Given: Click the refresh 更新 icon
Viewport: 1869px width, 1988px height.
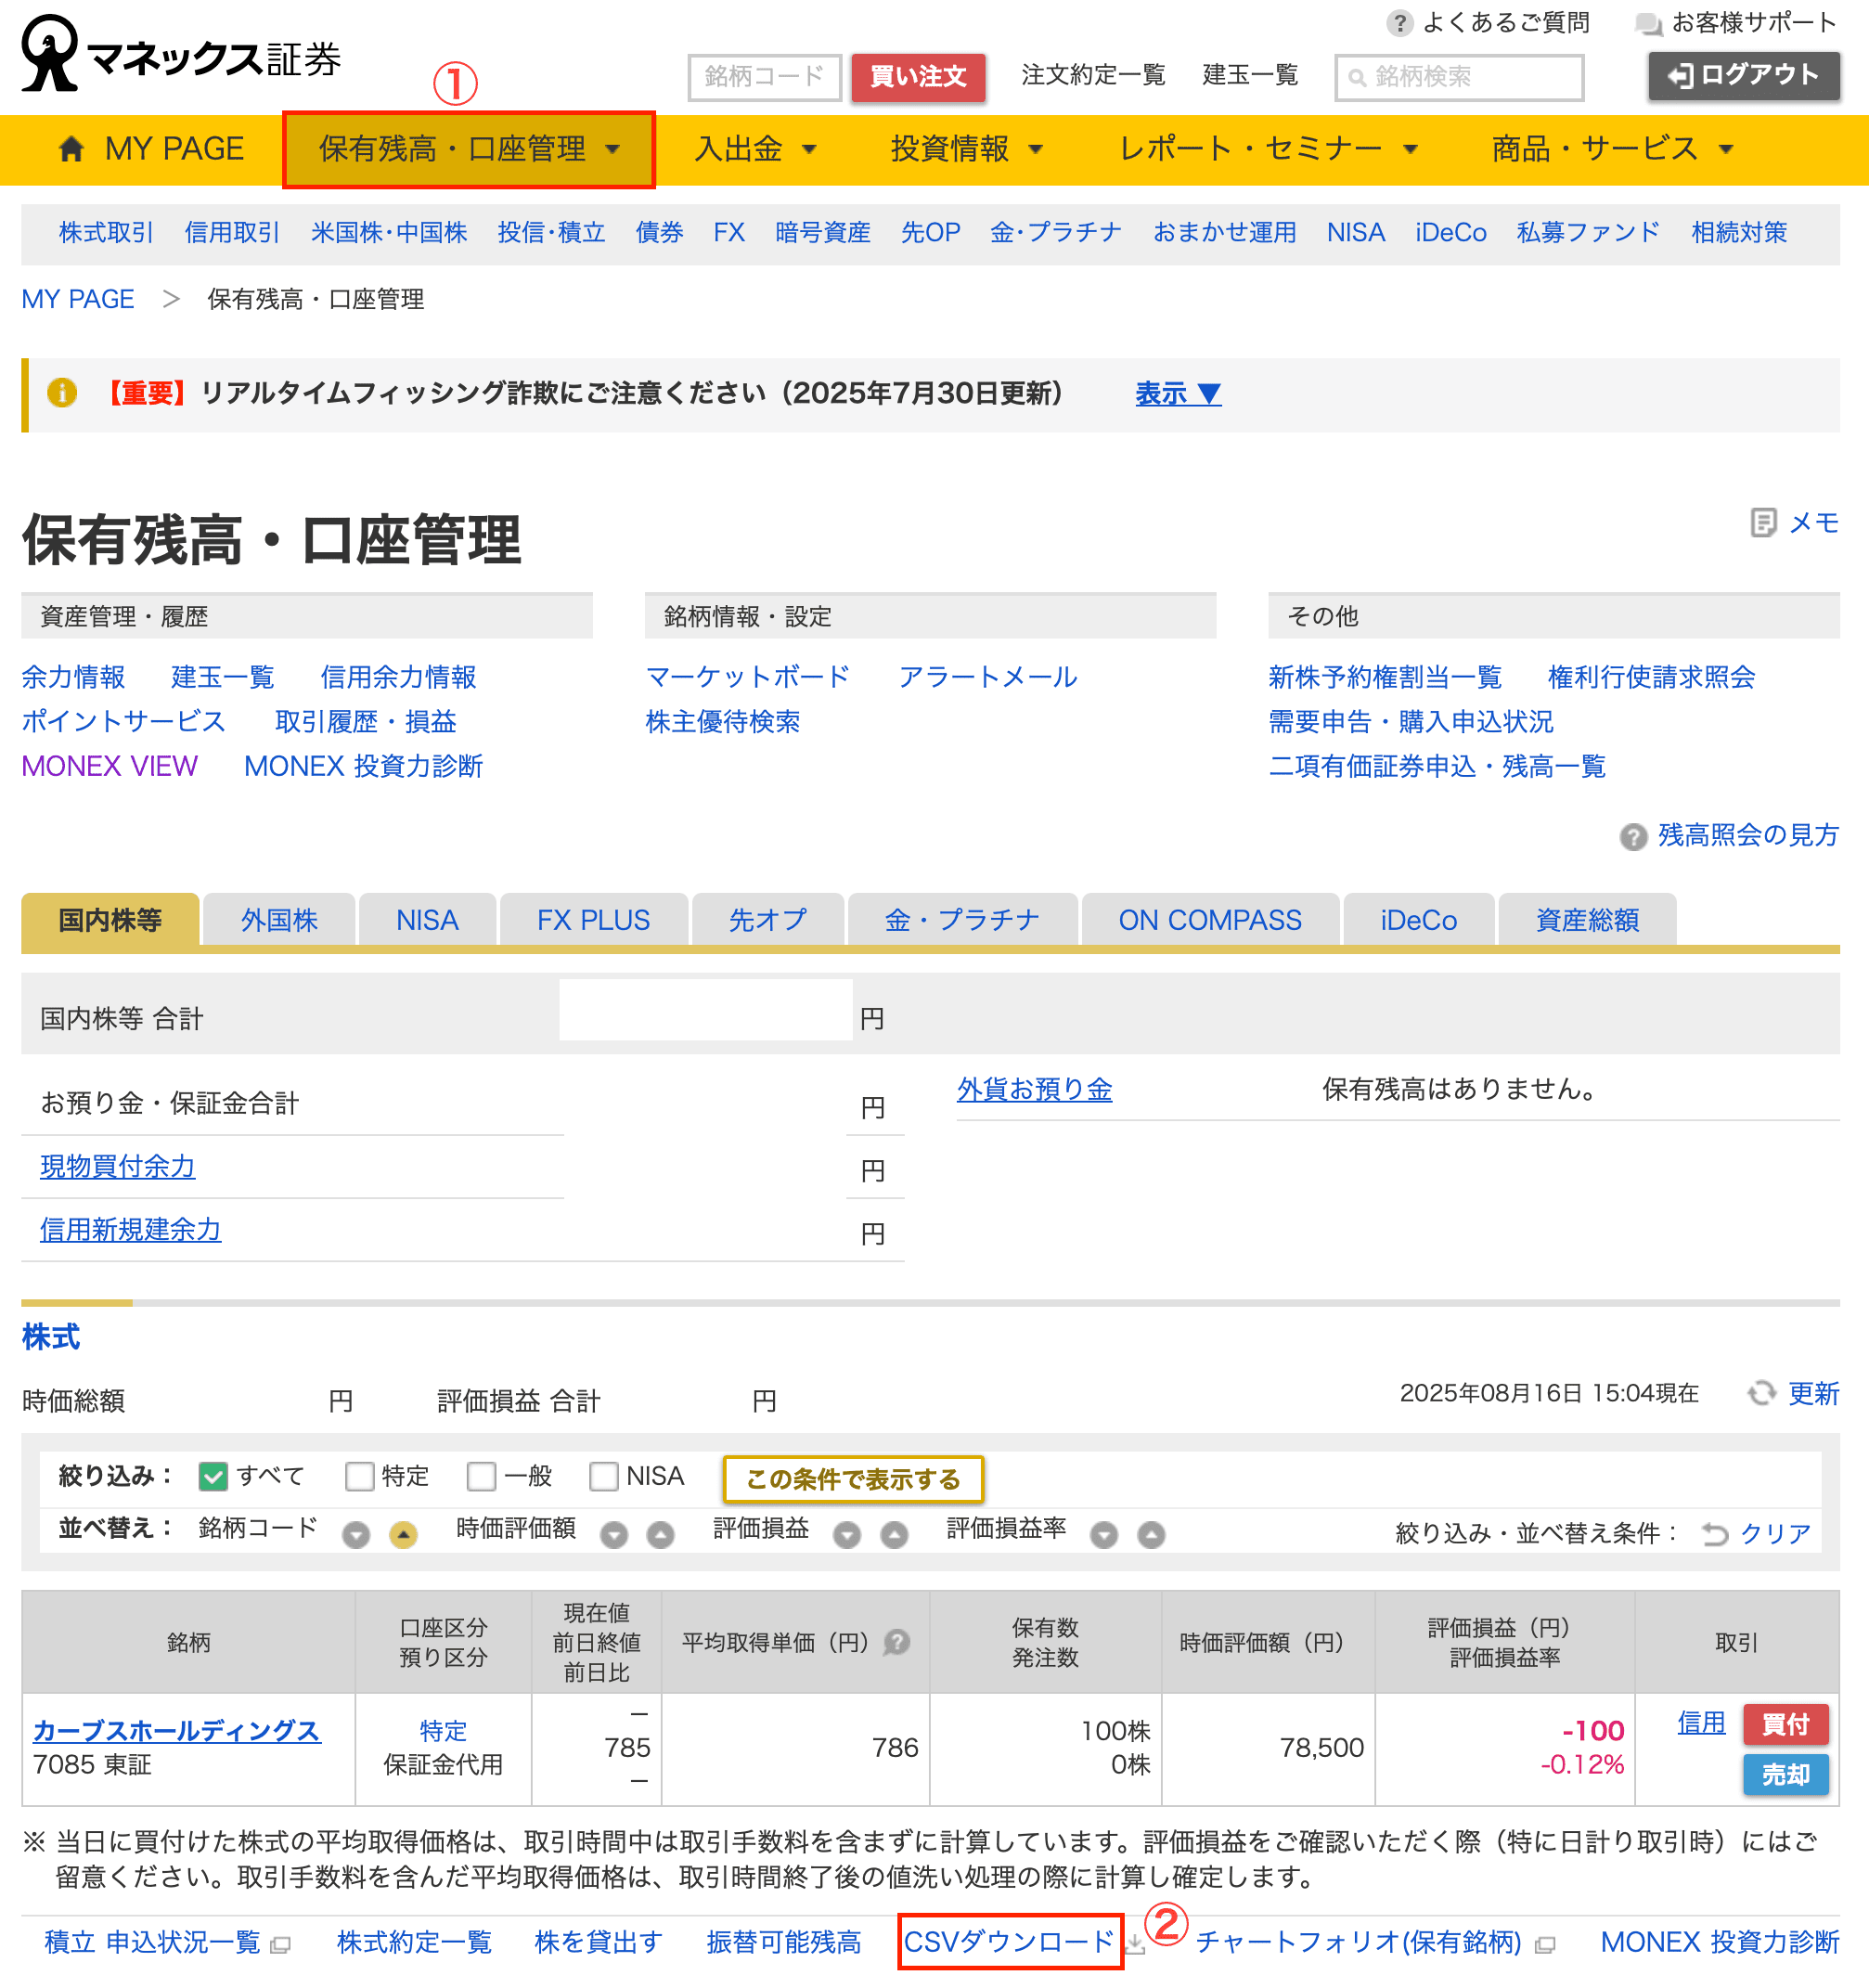Looking at the screenshot, I should 1761,1393.
